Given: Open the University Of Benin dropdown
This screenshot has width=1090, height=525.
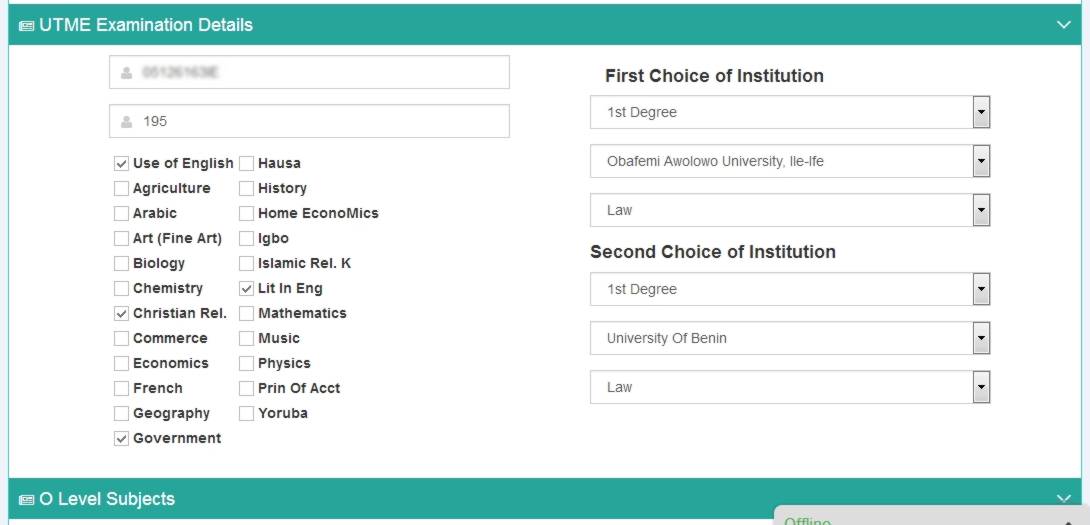Looking at the screenshot, I should pos(789,338).
